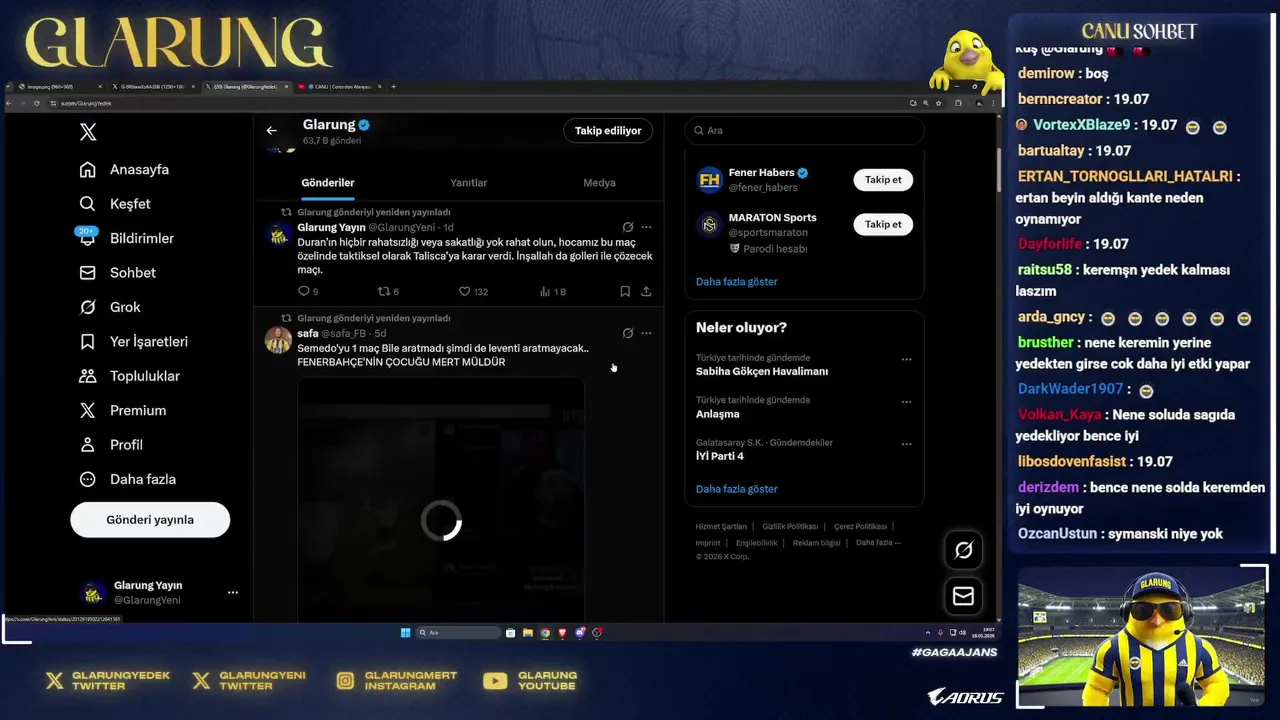Open Premium page
This screenshot has width=1280, height=720.
click(x=123, y=411)
